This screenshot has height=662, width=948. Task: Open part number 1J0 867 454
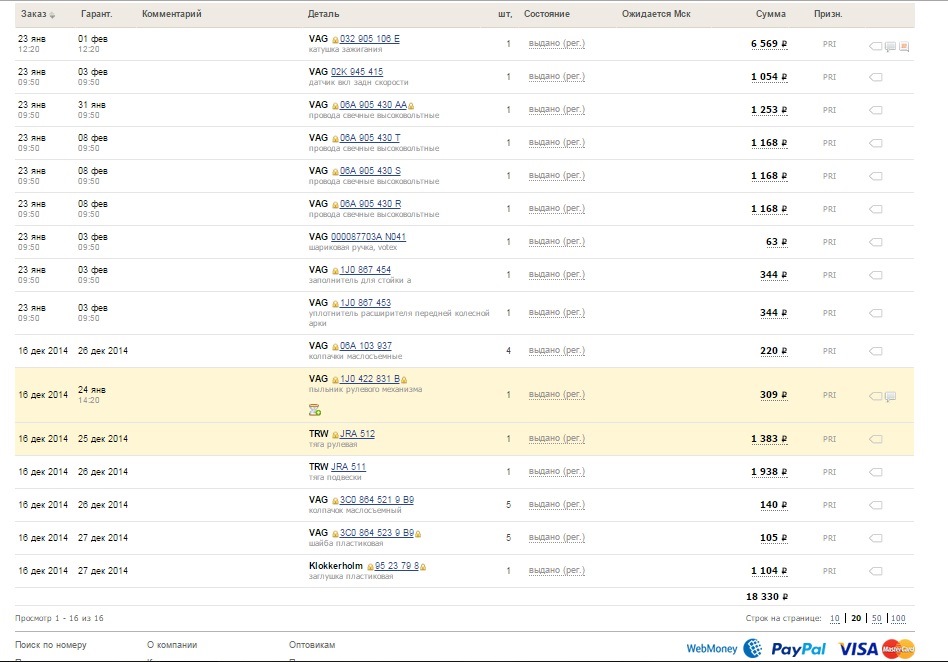click(365, 270)
